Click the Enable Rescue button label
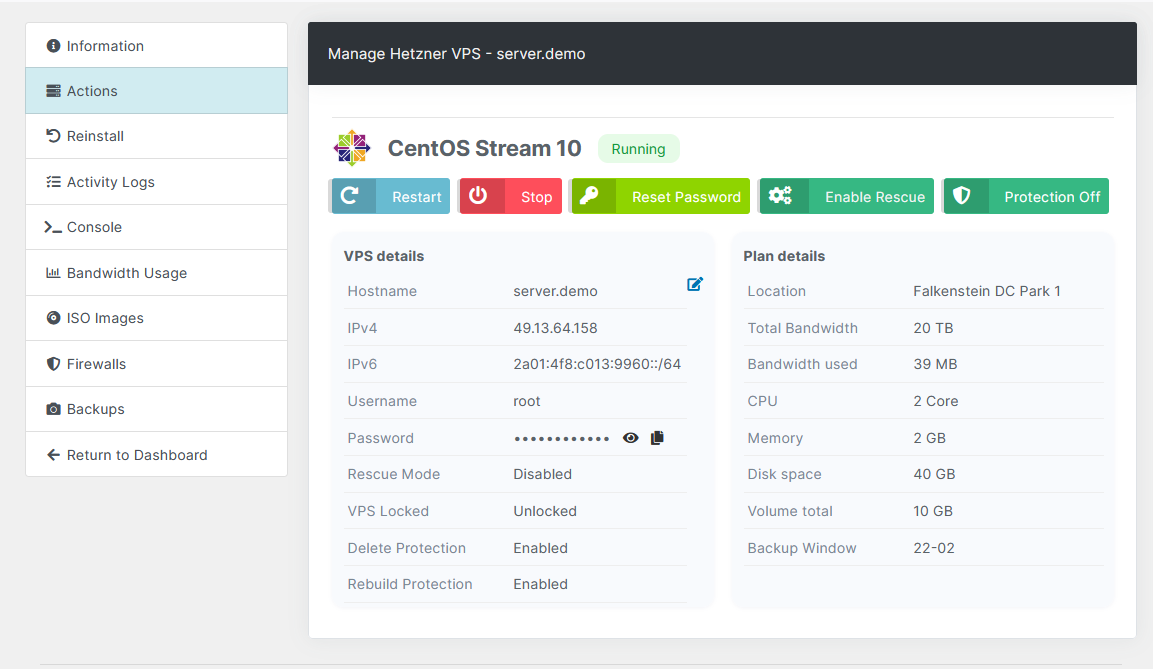Viewport: 1153px width, 669px height. pos(875,197)
